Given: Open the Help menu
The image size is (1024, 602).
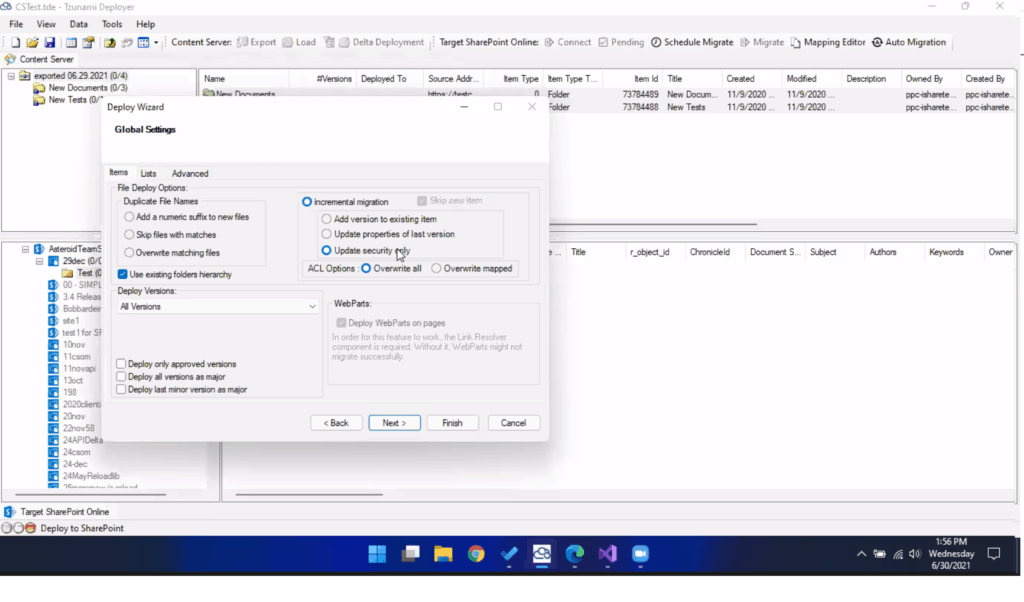Looking at the screenshot, I should tap(146, 24).
